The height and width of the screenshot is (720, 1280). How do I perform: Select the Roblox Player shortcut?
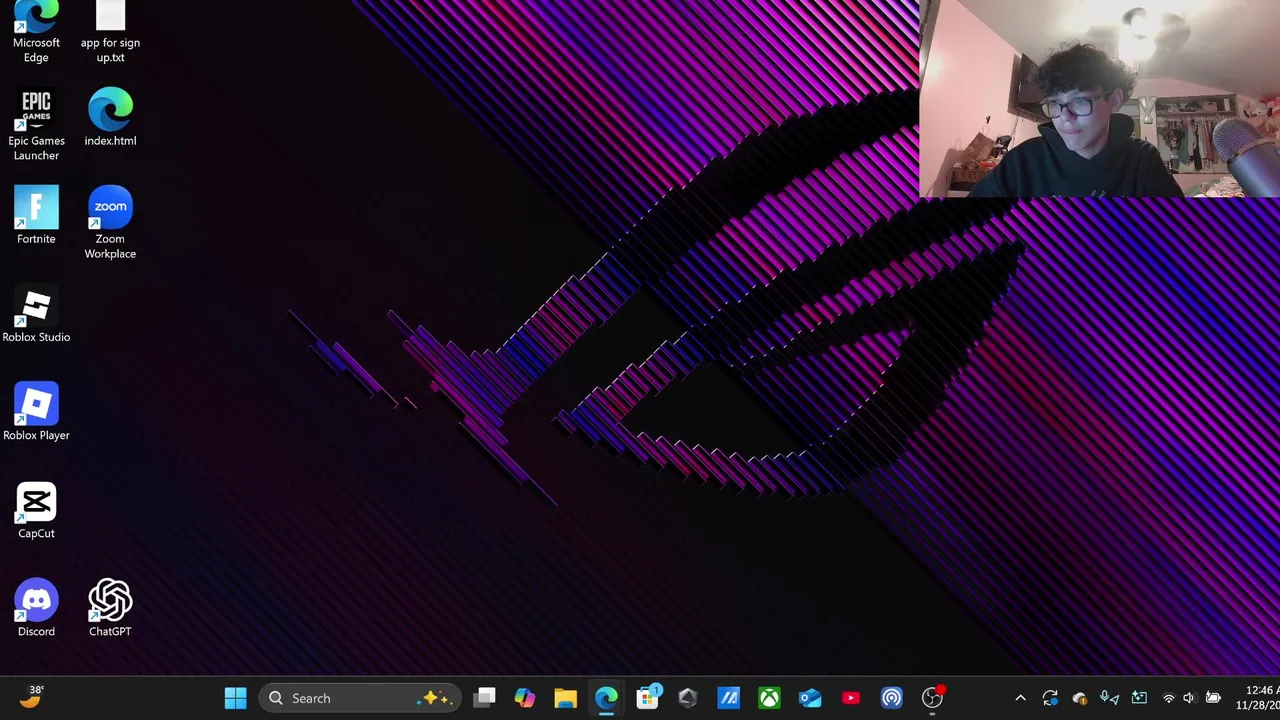click(36, 412)
